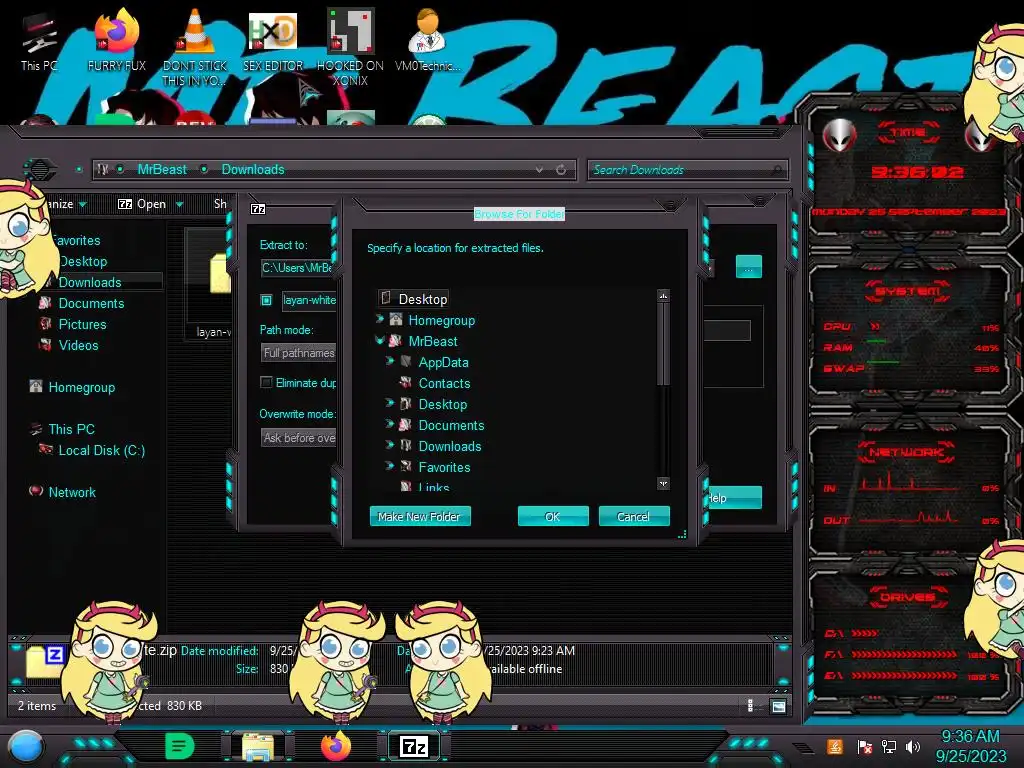Select Homegroup in Explorer sidebar
The height and width of the screenshot is (768, 1024).
coord(72,387)
